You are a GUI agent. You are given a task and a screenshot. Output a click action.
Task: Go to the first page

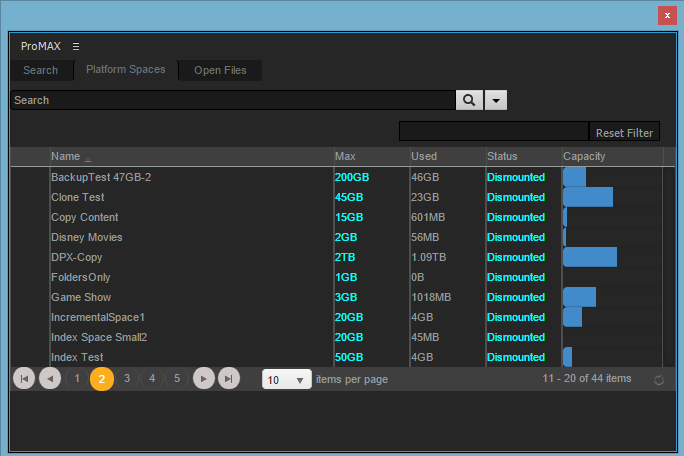click(x=24, y=378)
